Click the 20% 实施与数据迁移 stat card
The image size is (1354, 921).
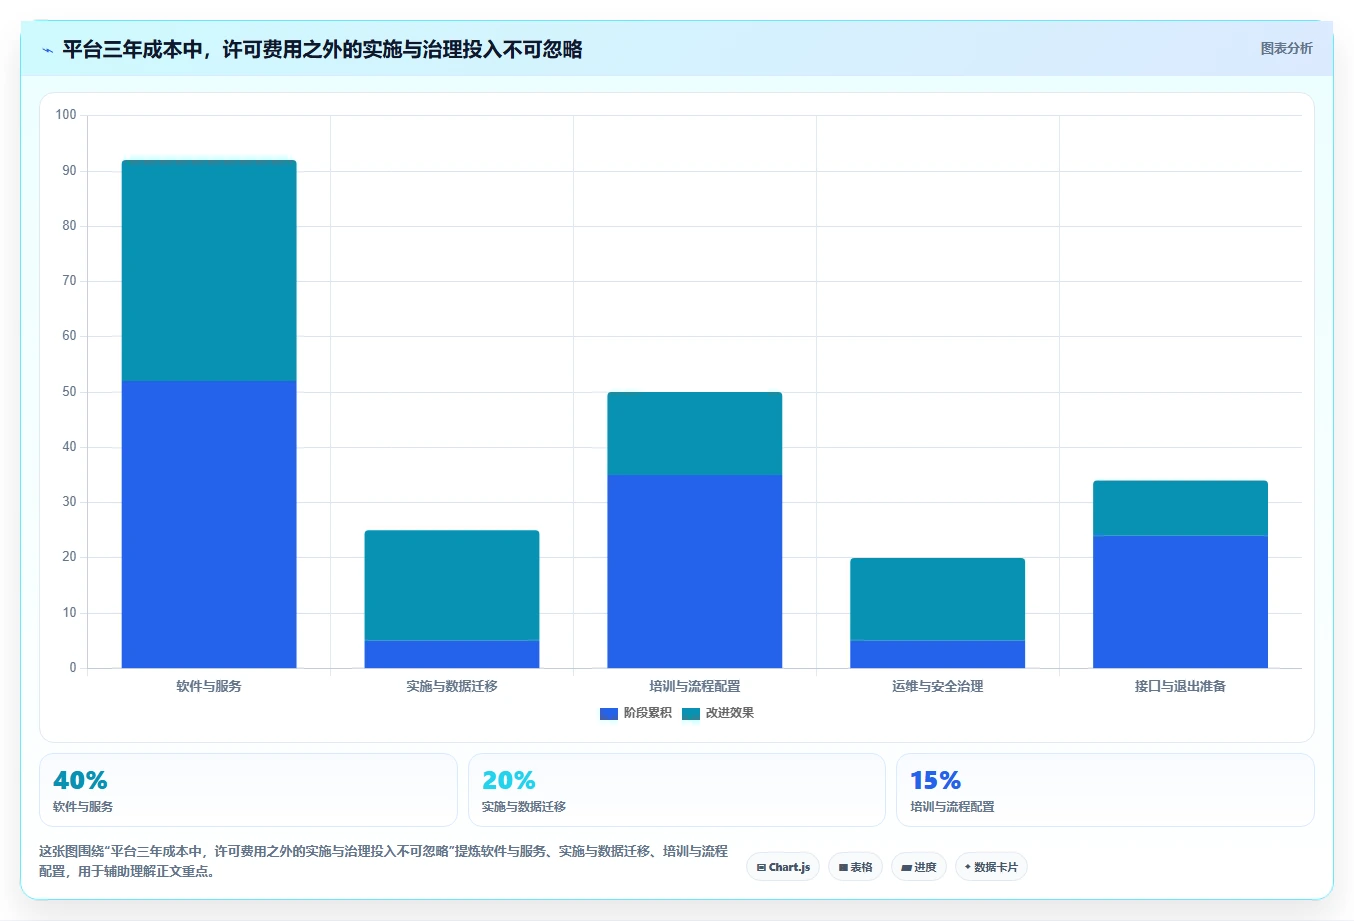tap(677, 790)
